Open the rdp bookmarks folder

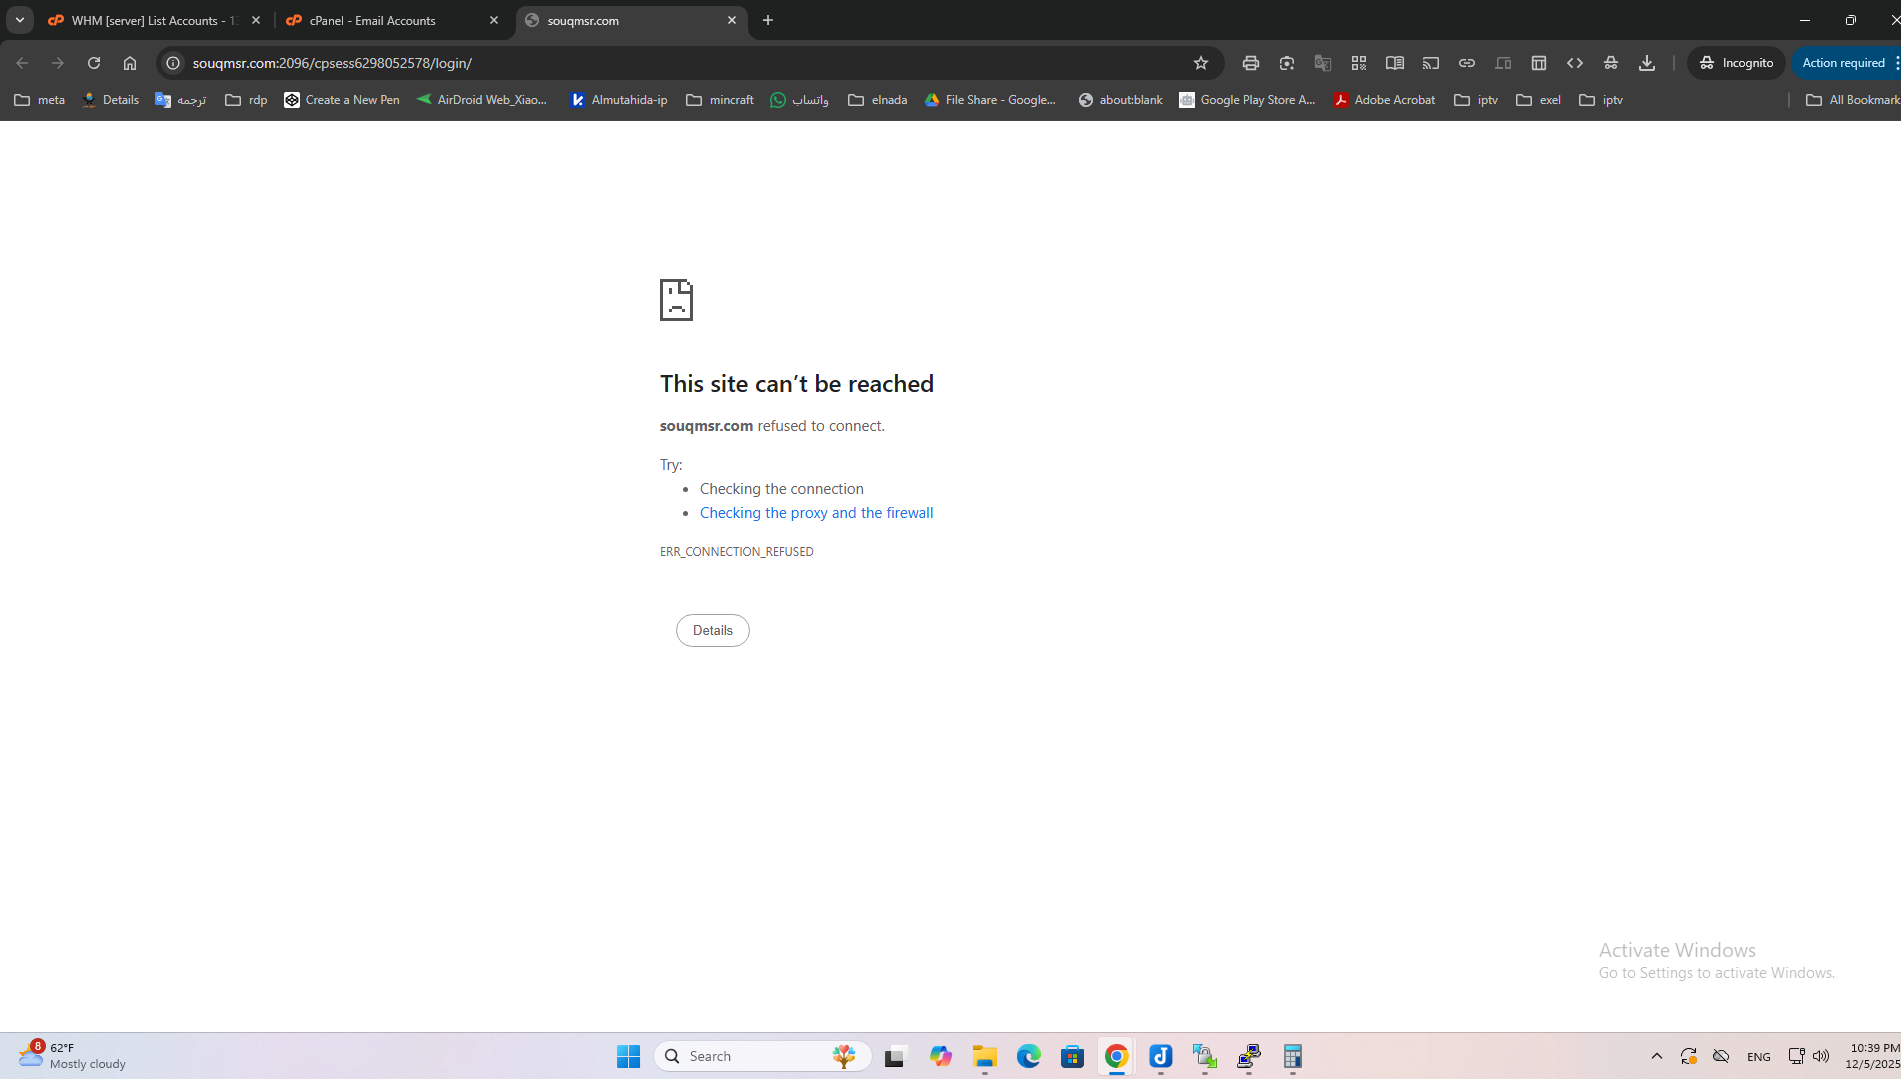246,100
